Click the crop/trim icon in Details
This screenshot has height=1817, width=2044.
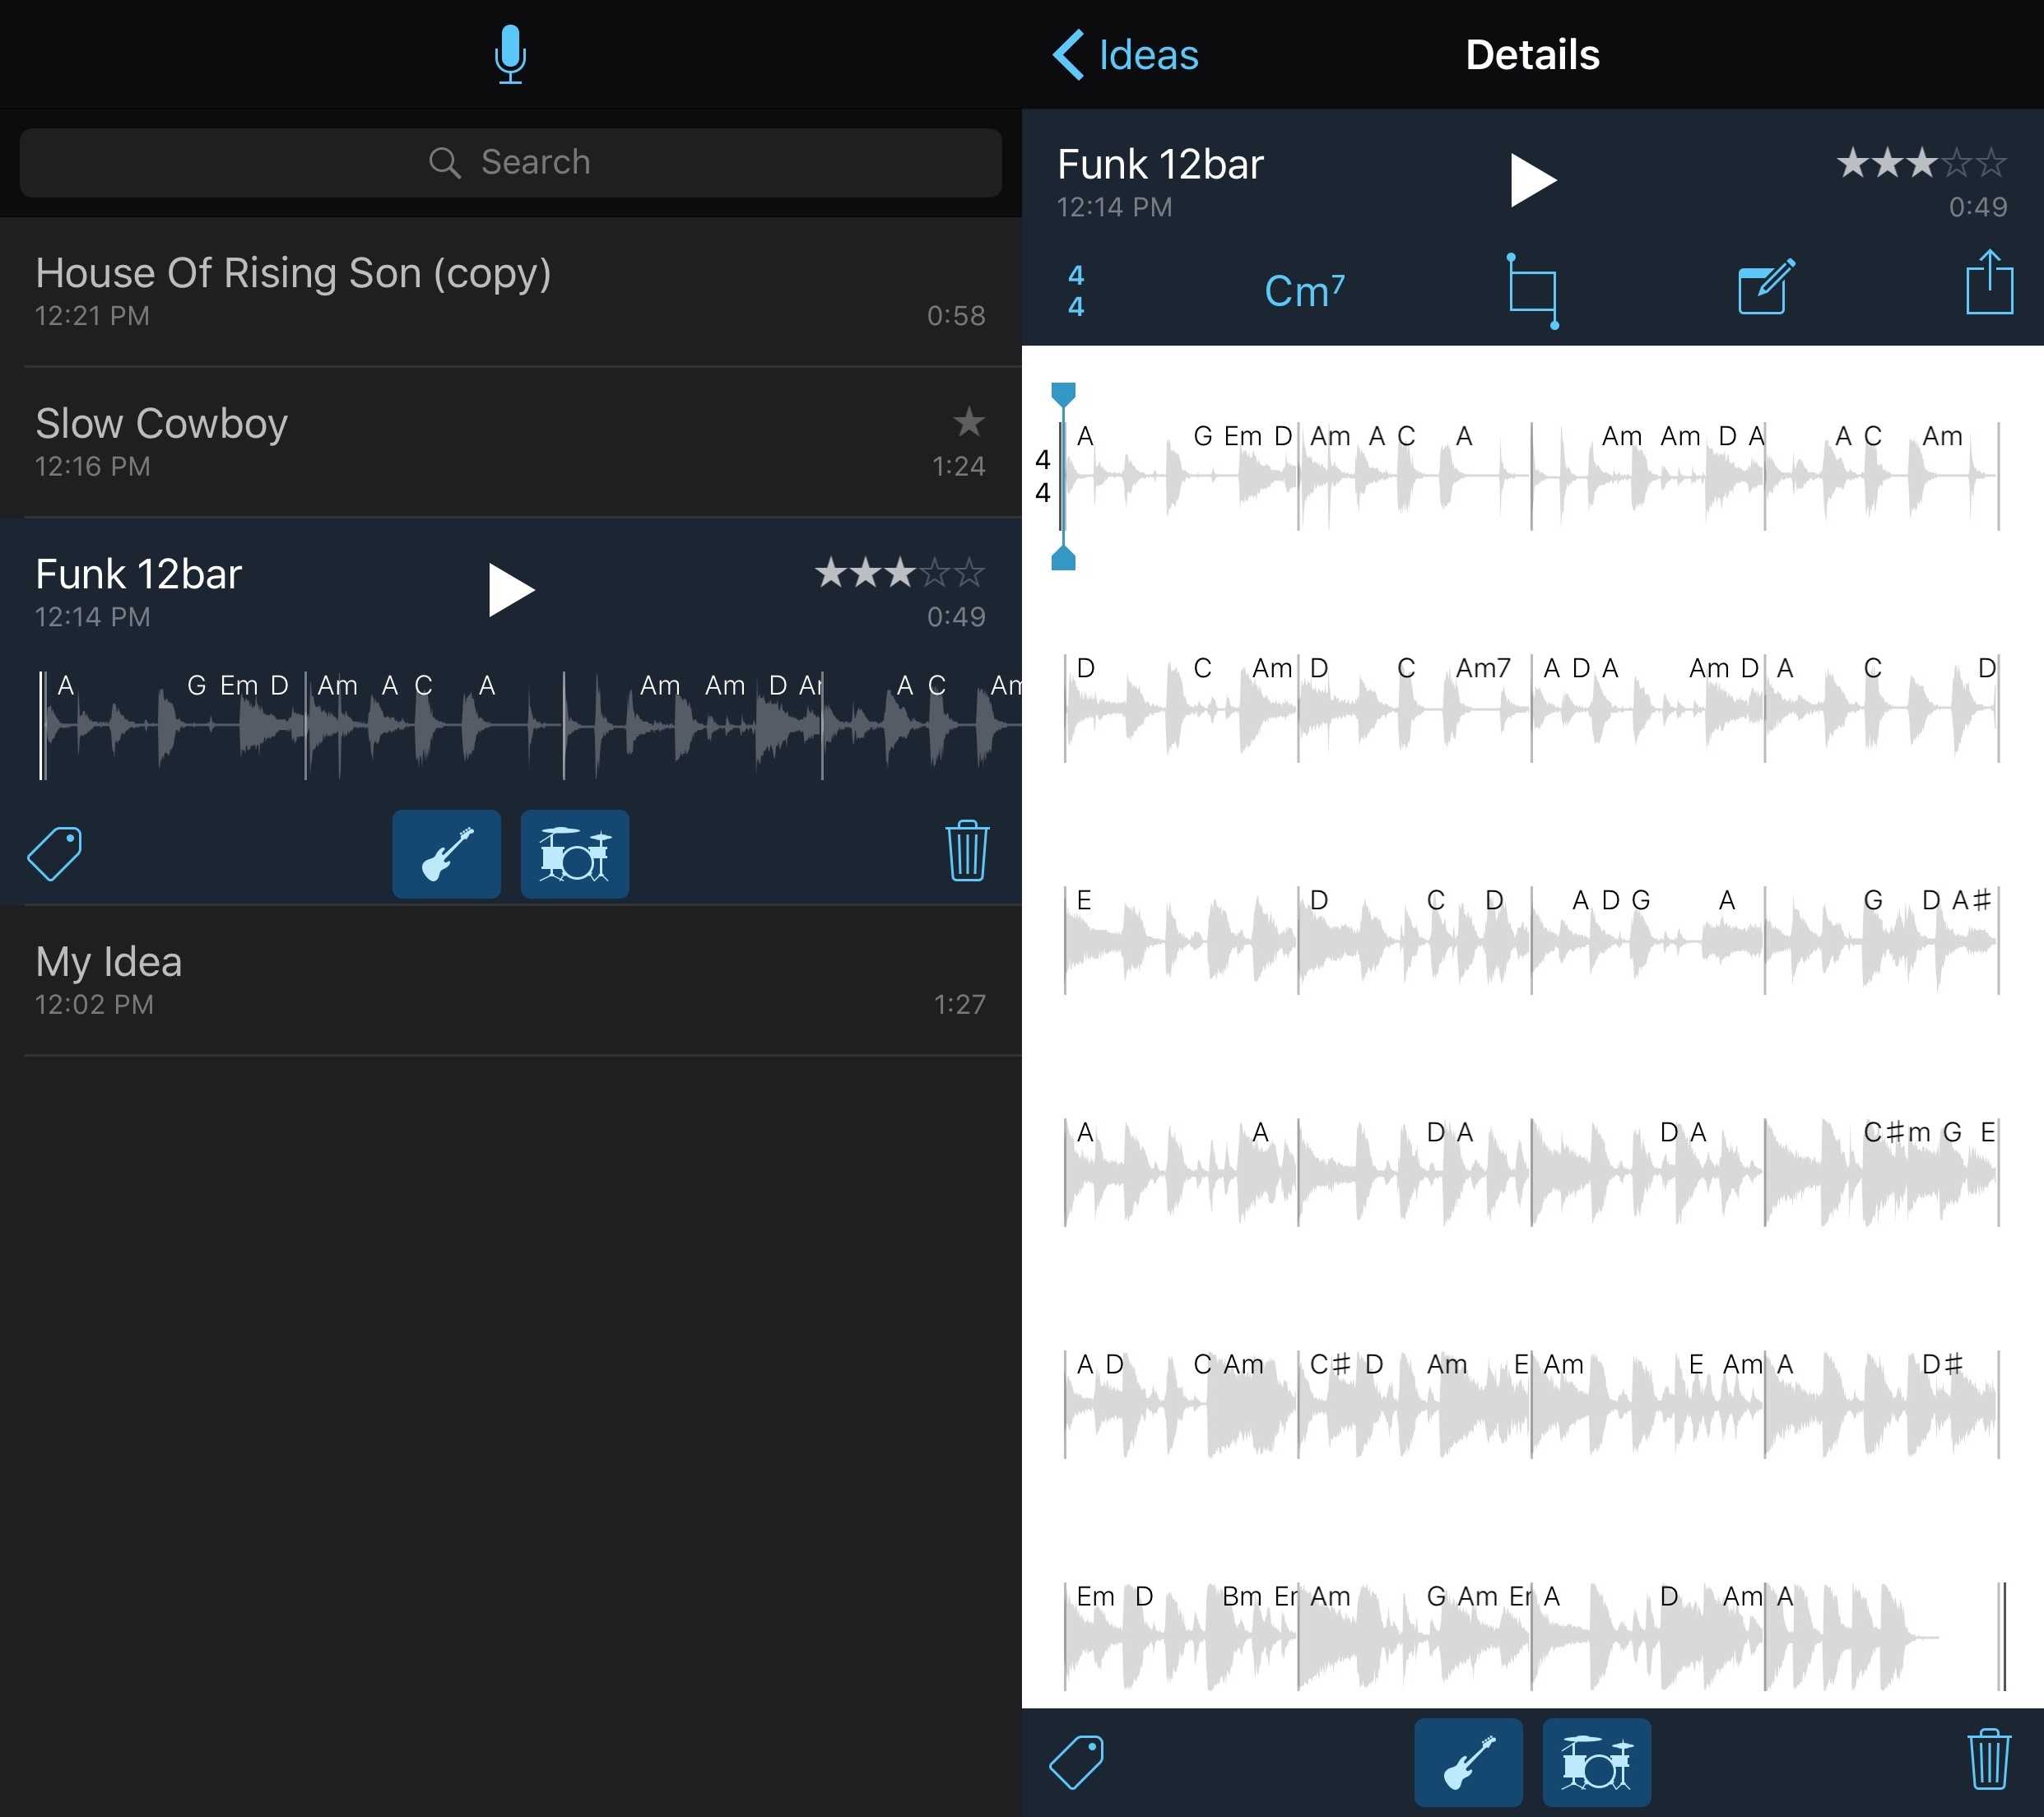tap(1532, 291)
